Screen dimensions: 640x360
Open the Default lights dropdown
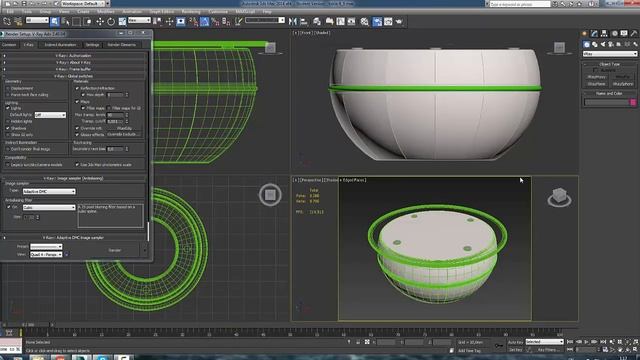(50, 115)
